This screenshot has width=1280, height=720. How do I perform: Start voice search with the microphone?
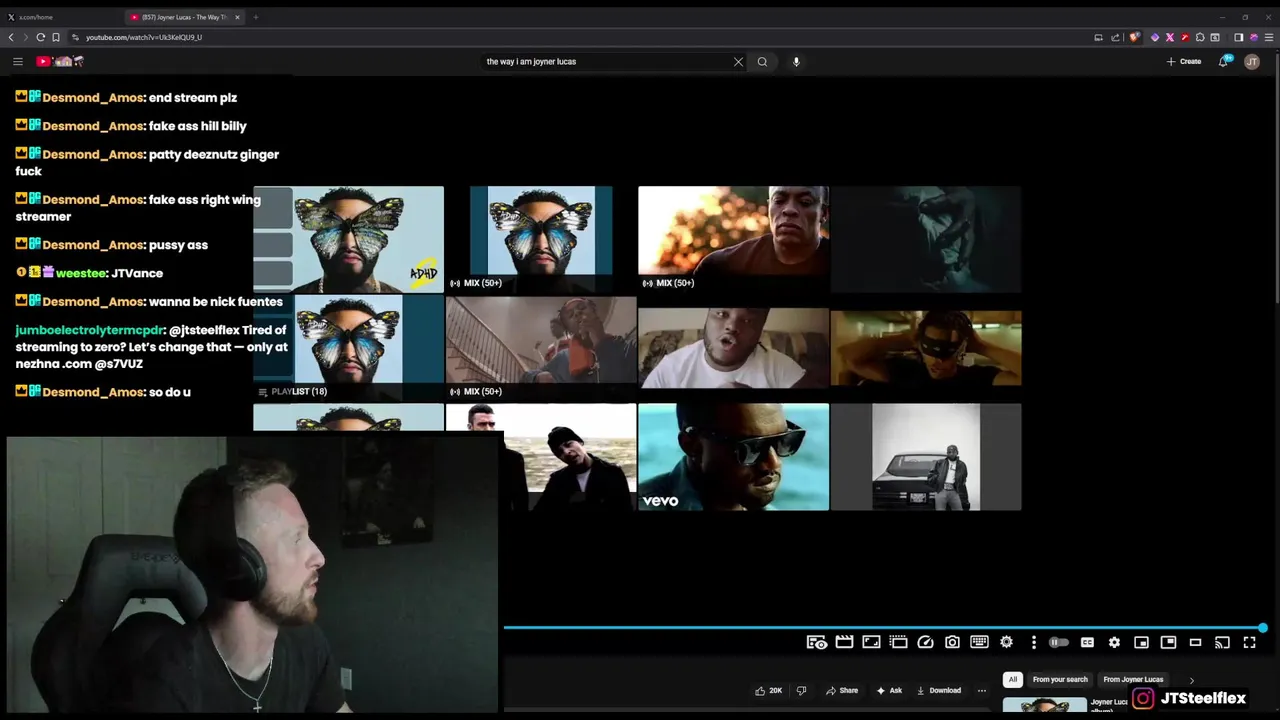click(796, 61)
